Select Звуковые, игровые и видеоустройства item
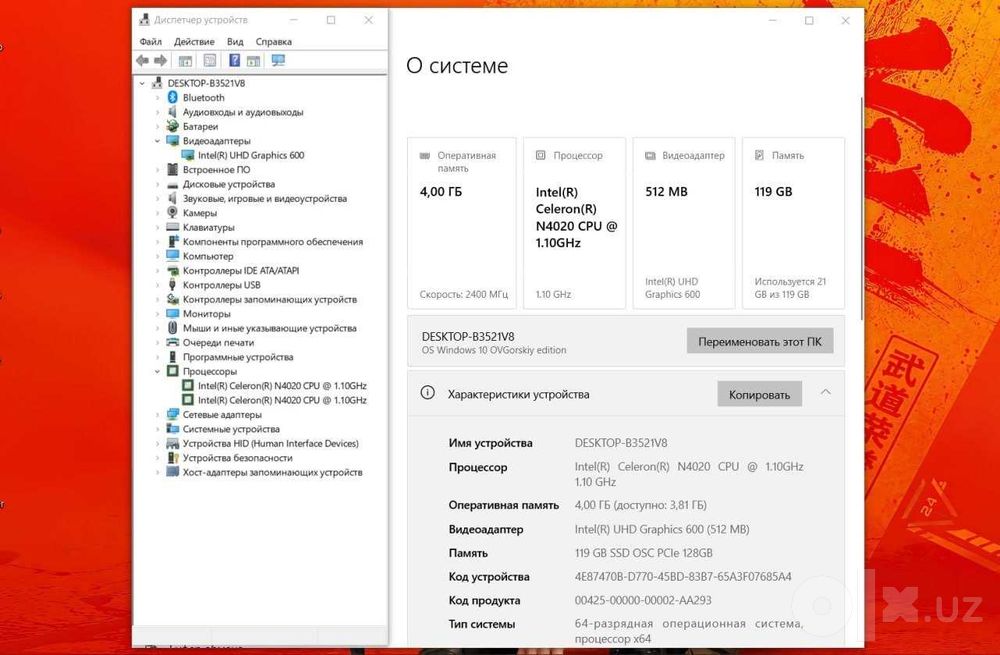Image resolution: width=1000 pixels, height=655 pixels. tap(265, 198)
